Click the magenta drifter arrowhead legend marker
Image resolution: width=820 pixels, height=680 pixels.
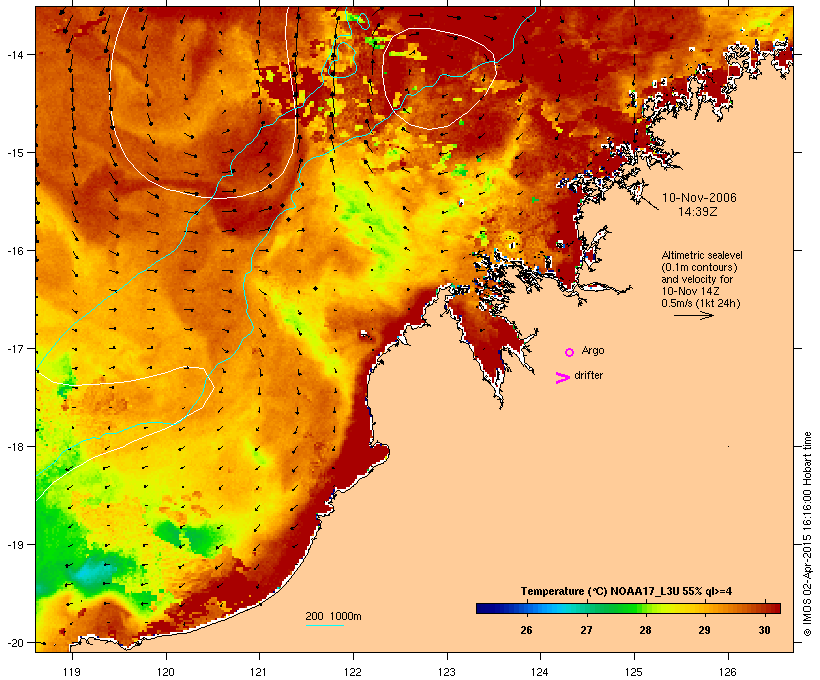[563, 378]
